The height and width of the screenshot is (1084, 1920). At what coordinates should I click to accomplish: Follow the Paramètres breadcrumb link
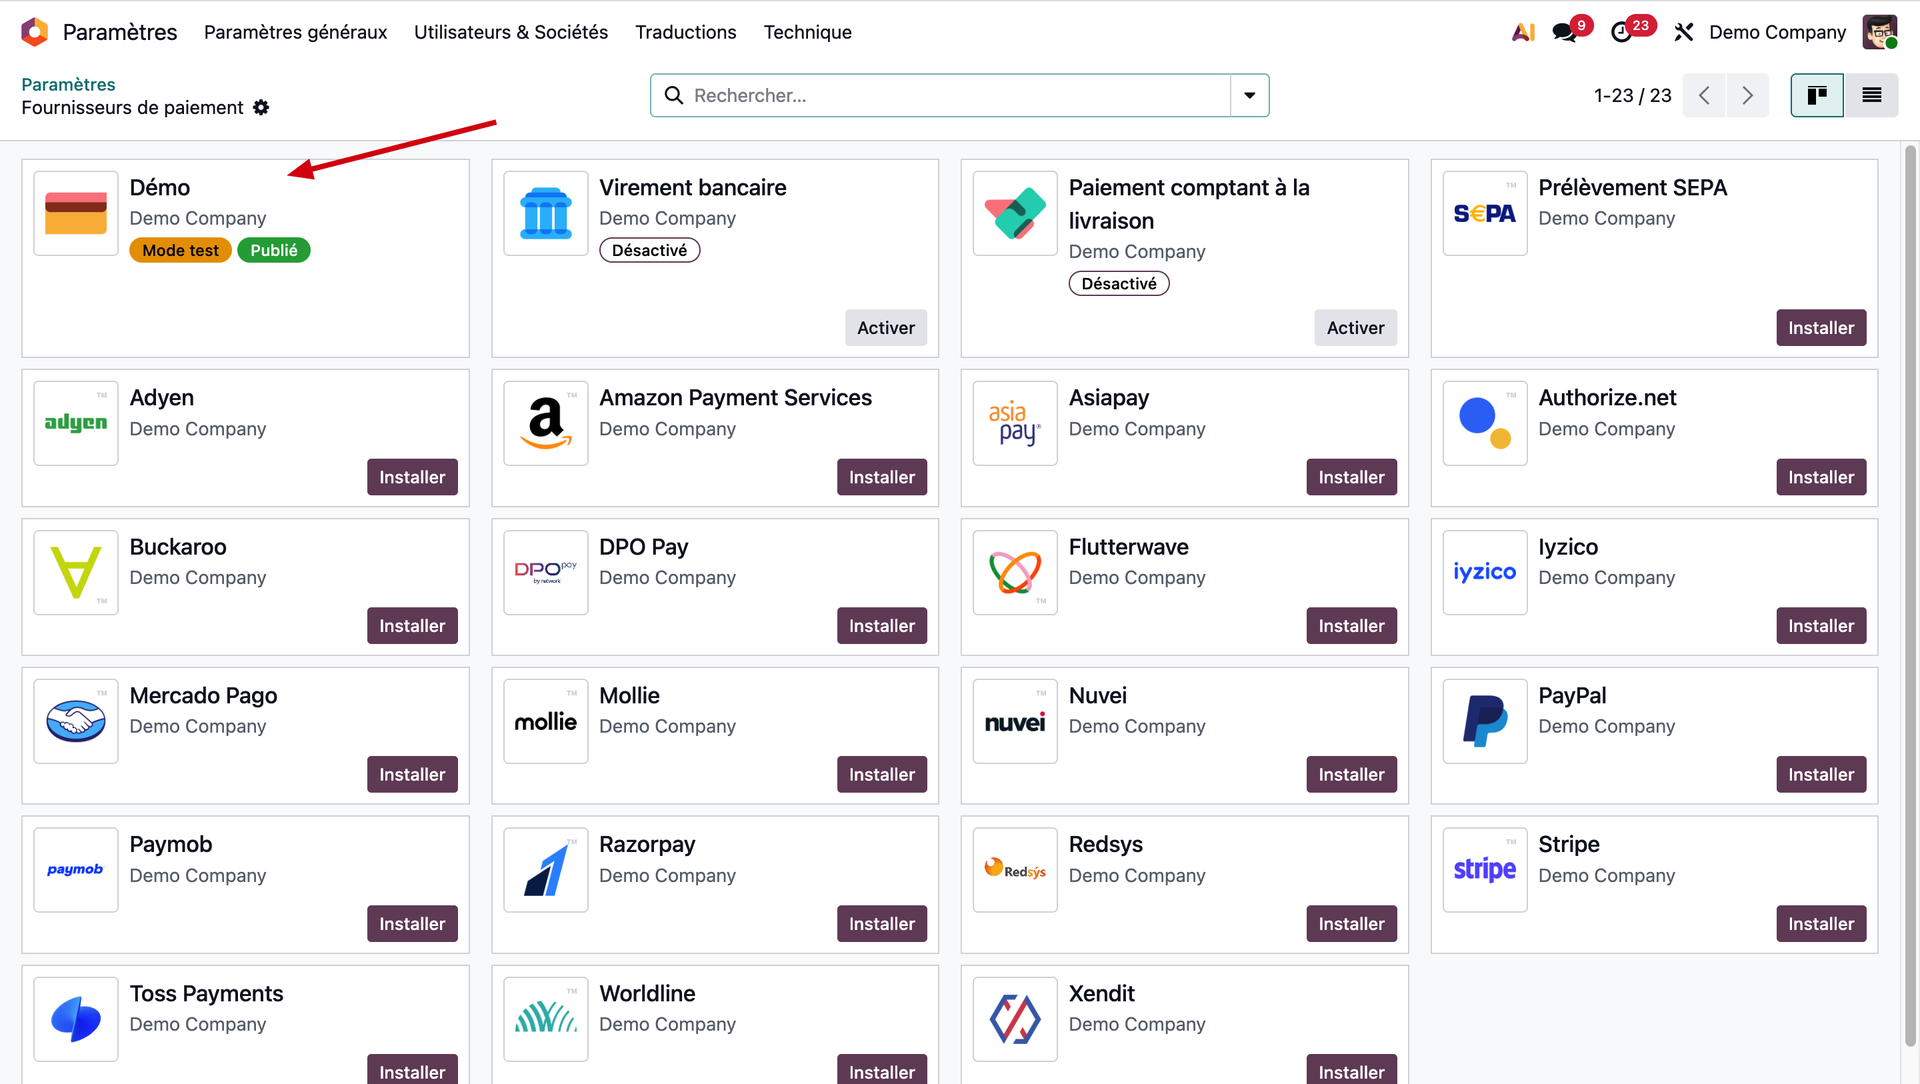pyautogui.click(x=68, y=84)
